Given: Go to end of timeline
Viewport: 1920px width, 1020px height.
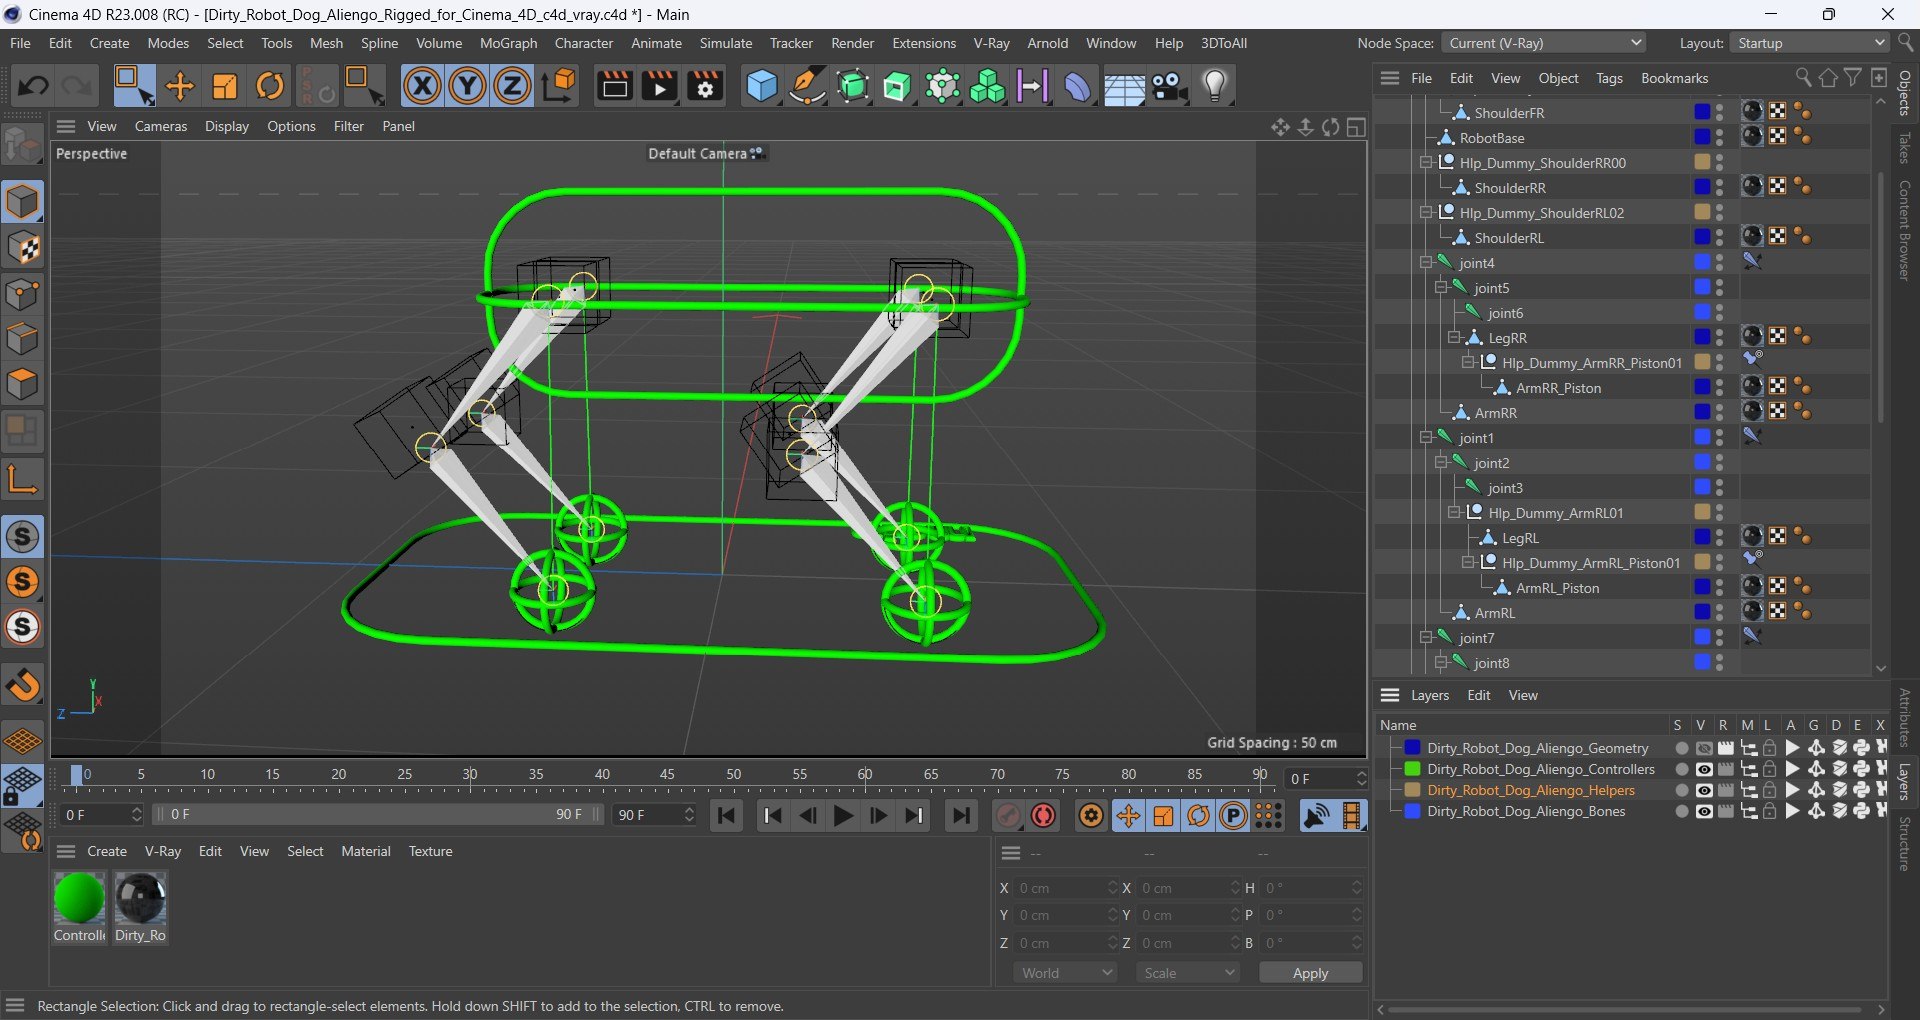Looking at the screenshot, I should 961,816.
